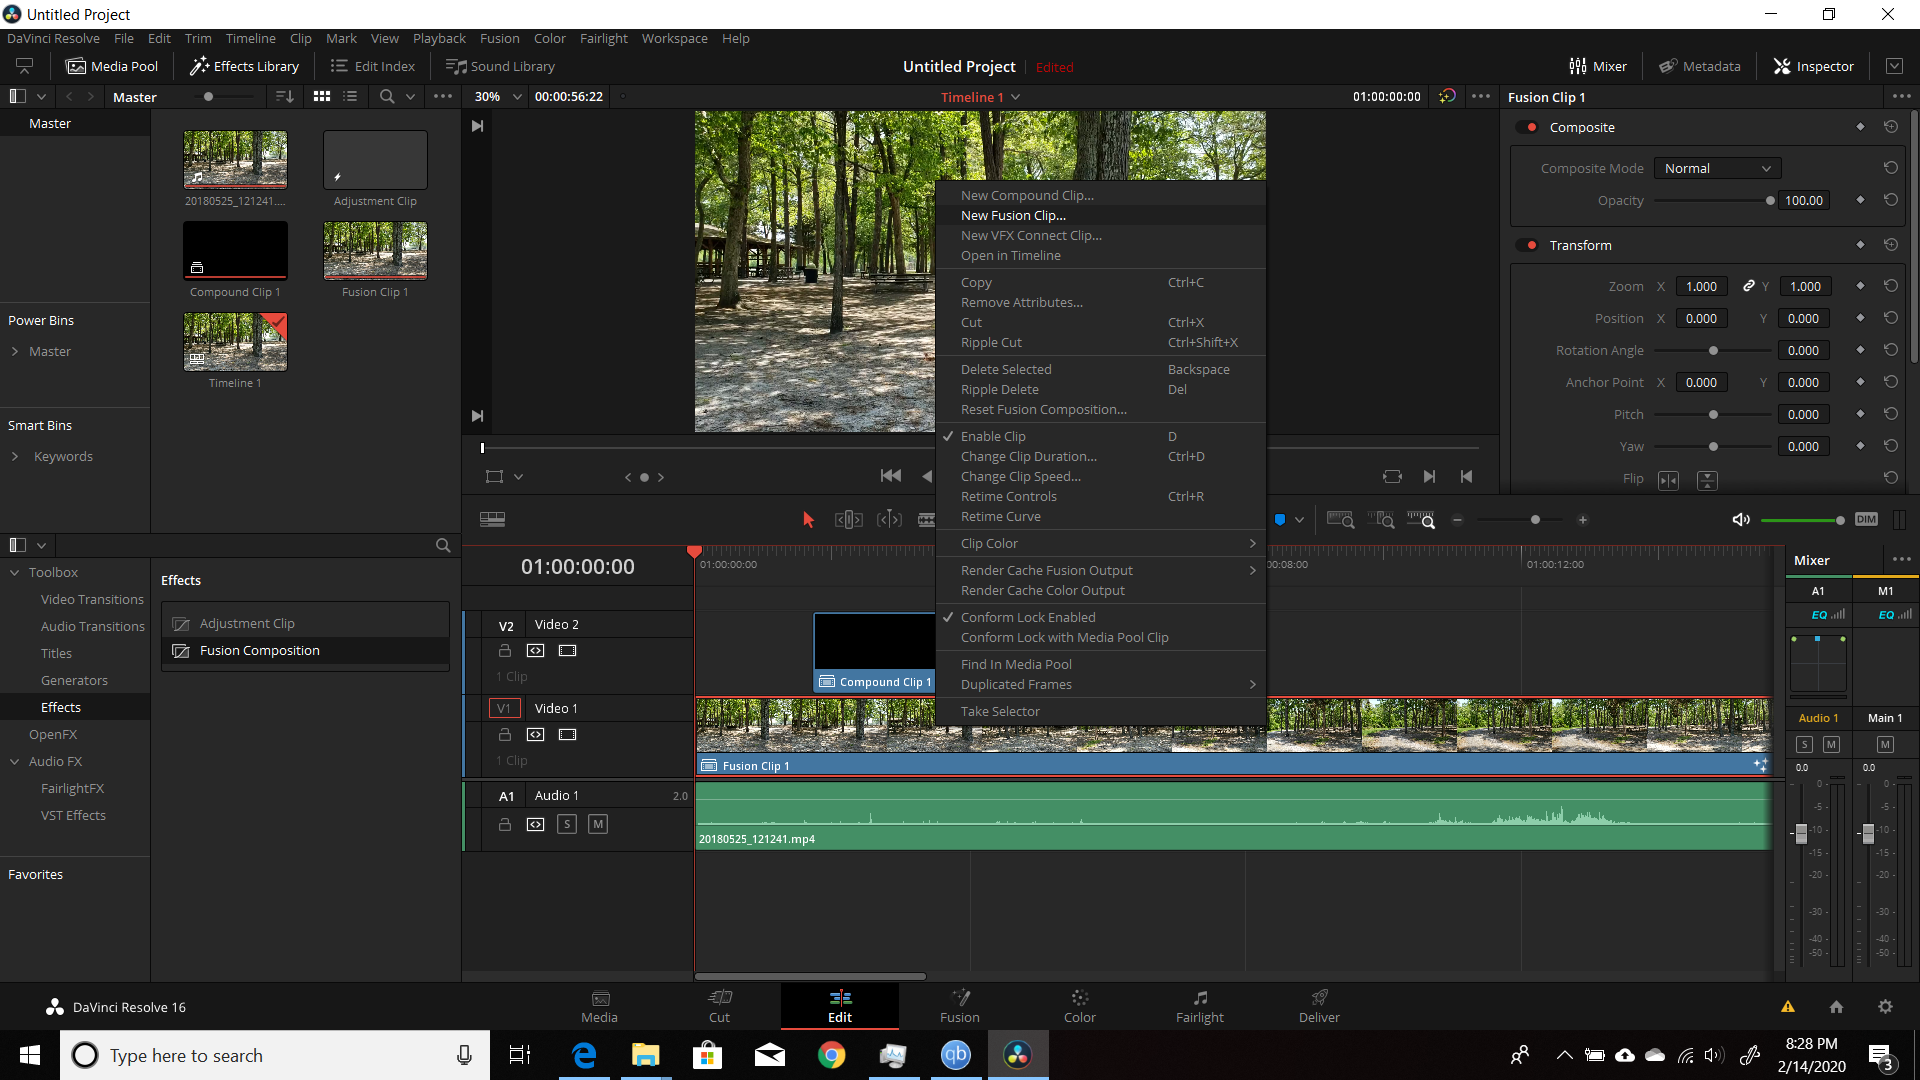Select the Fusion Clip 1 thumbnail
This screenshot has width=1920, height=1080.
(375, 251)
